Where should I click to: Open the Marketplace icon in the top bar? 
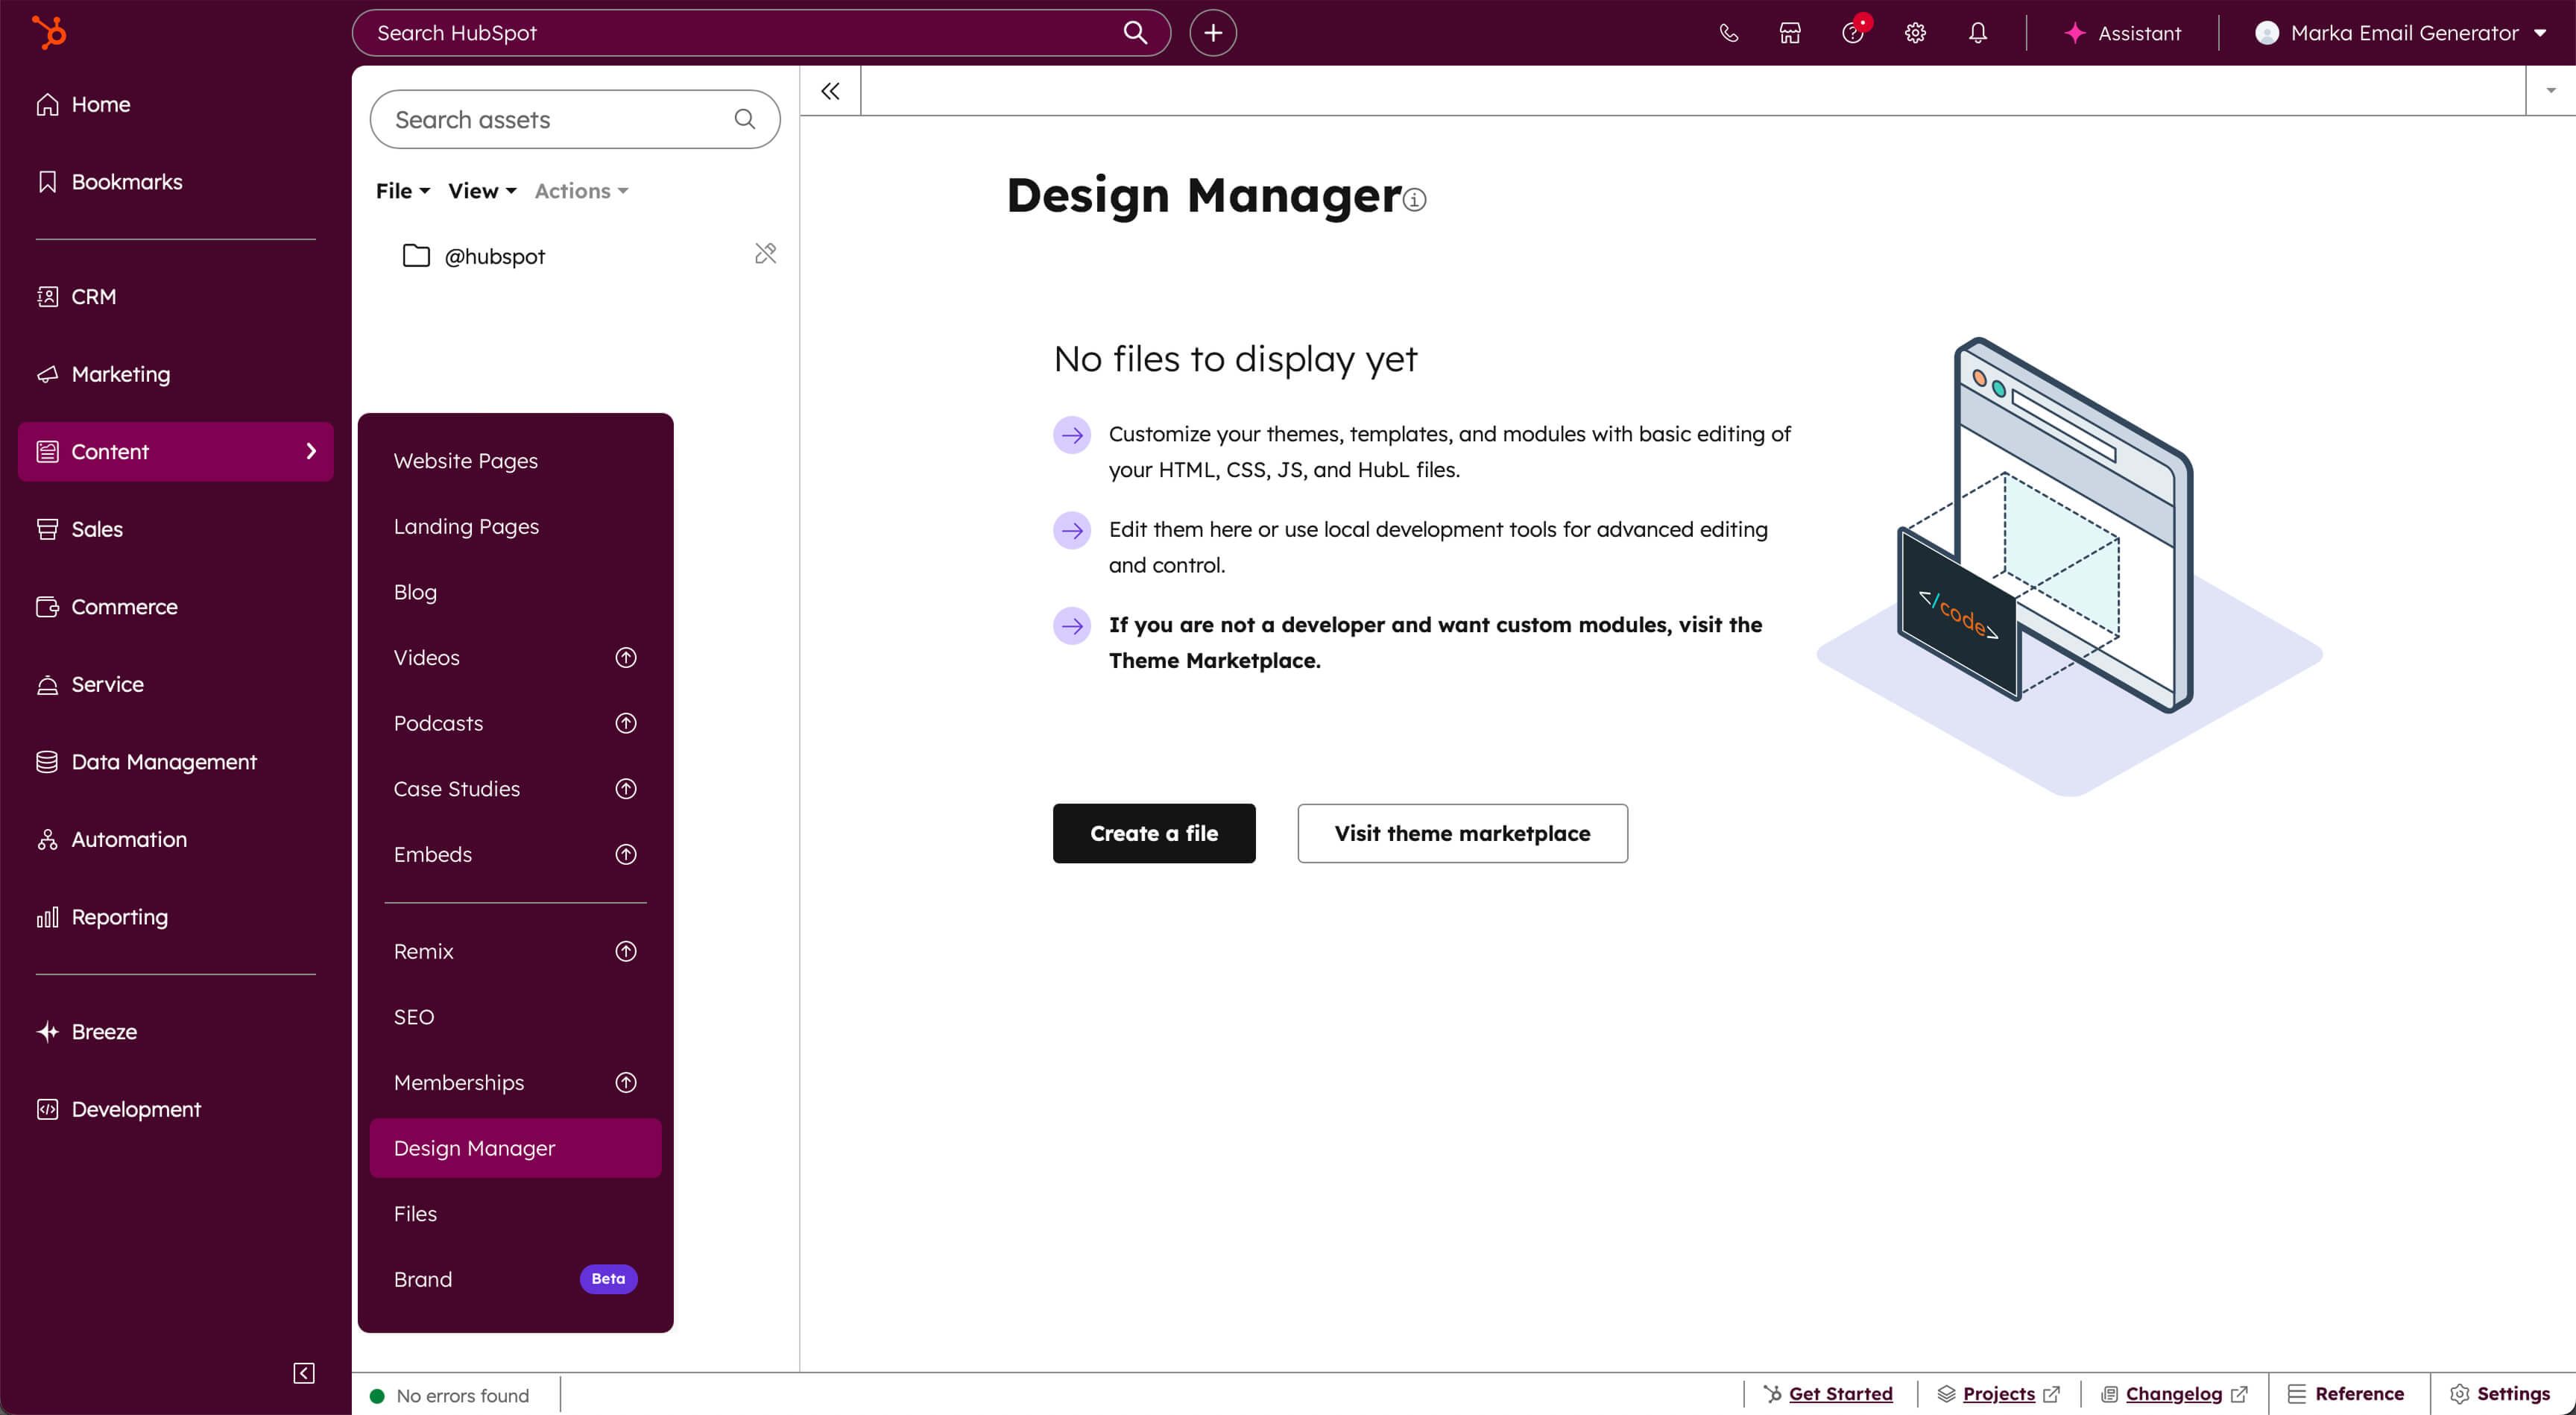pyautogui.click(x=1789, y=32)
